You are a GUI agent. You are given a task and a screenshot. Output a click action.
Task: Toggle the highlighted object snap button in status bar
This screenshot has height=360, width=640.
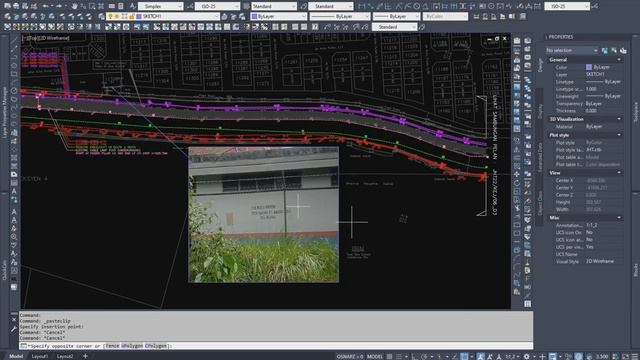pyautogui.click(x=464, y=356)
